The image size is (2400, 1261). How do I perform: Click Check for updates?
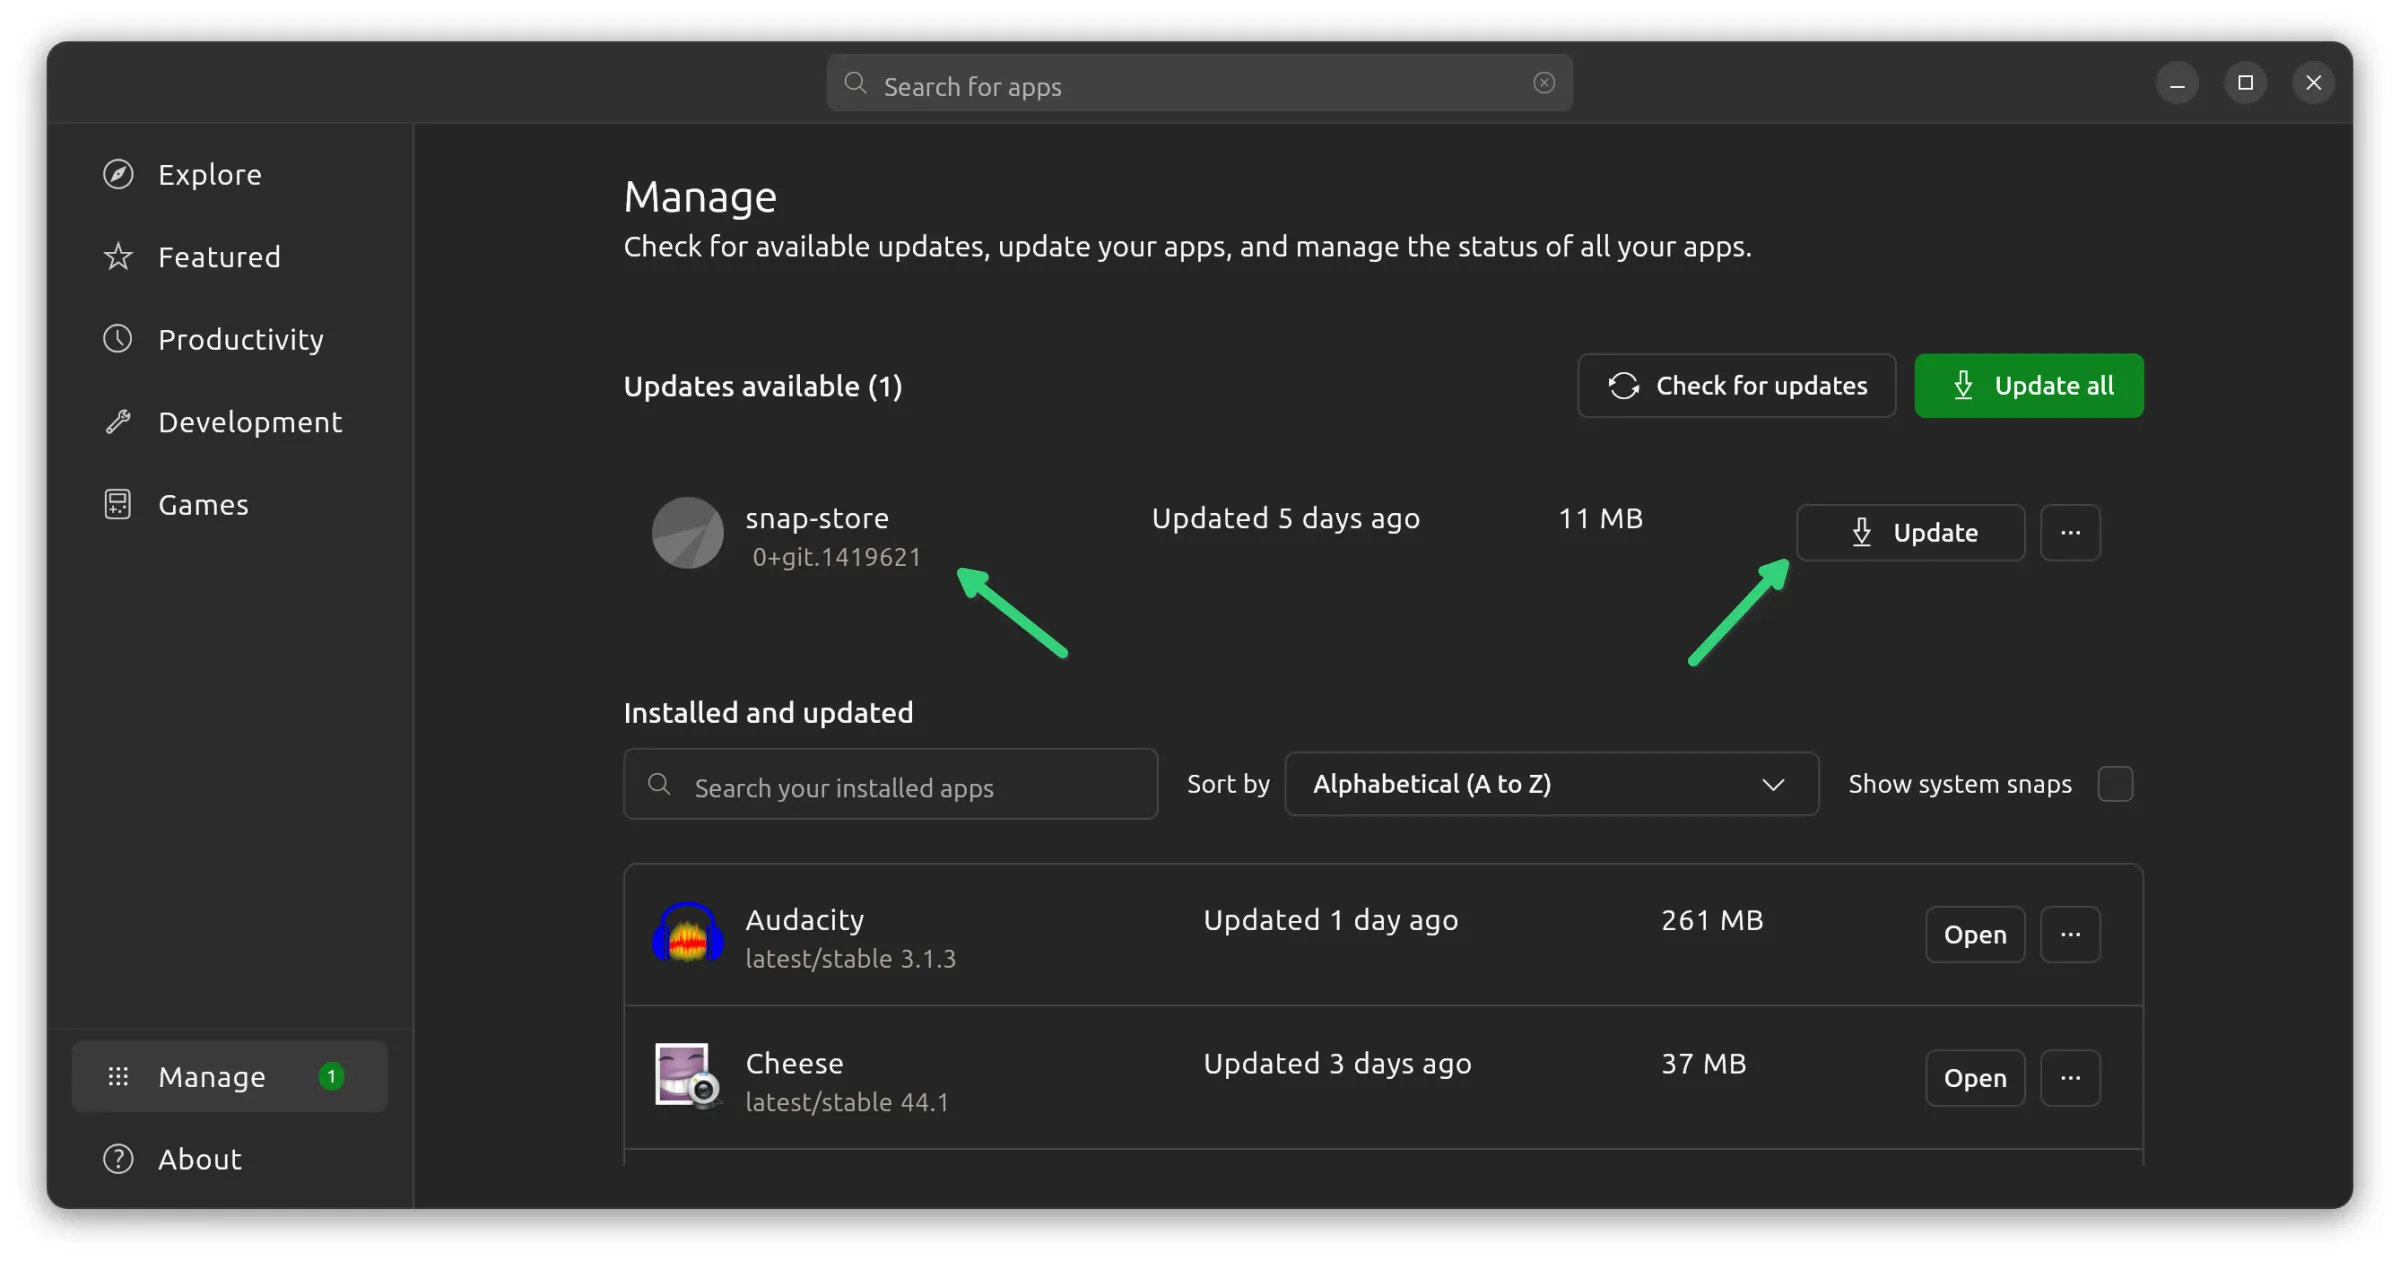click(x=1736, y=386)
